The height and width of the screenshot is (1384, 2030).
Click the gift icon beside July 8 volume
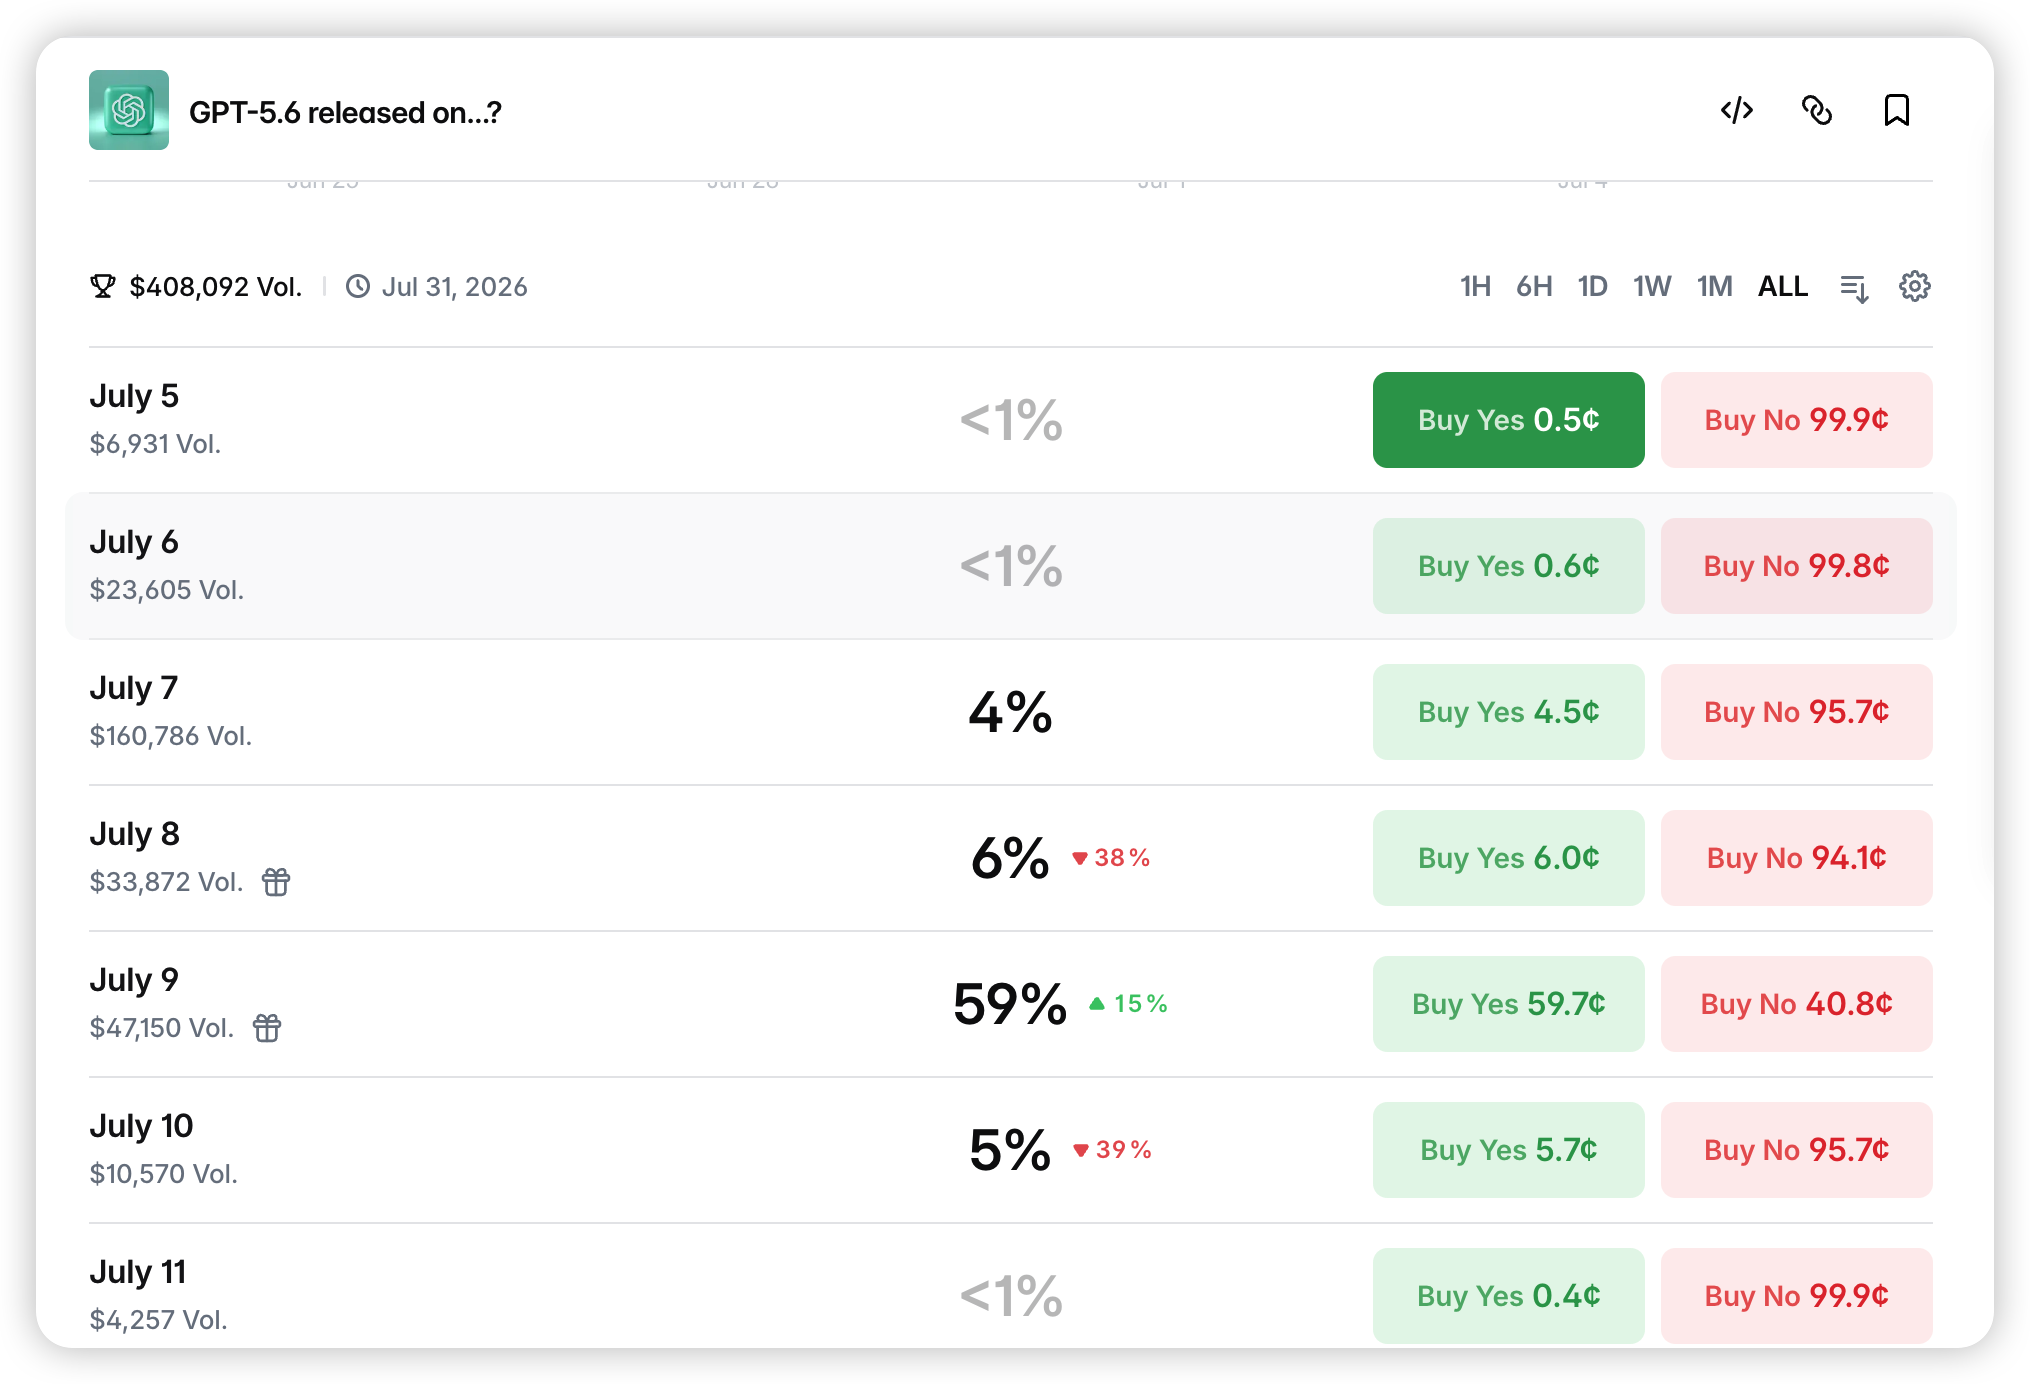coord(276,882)
